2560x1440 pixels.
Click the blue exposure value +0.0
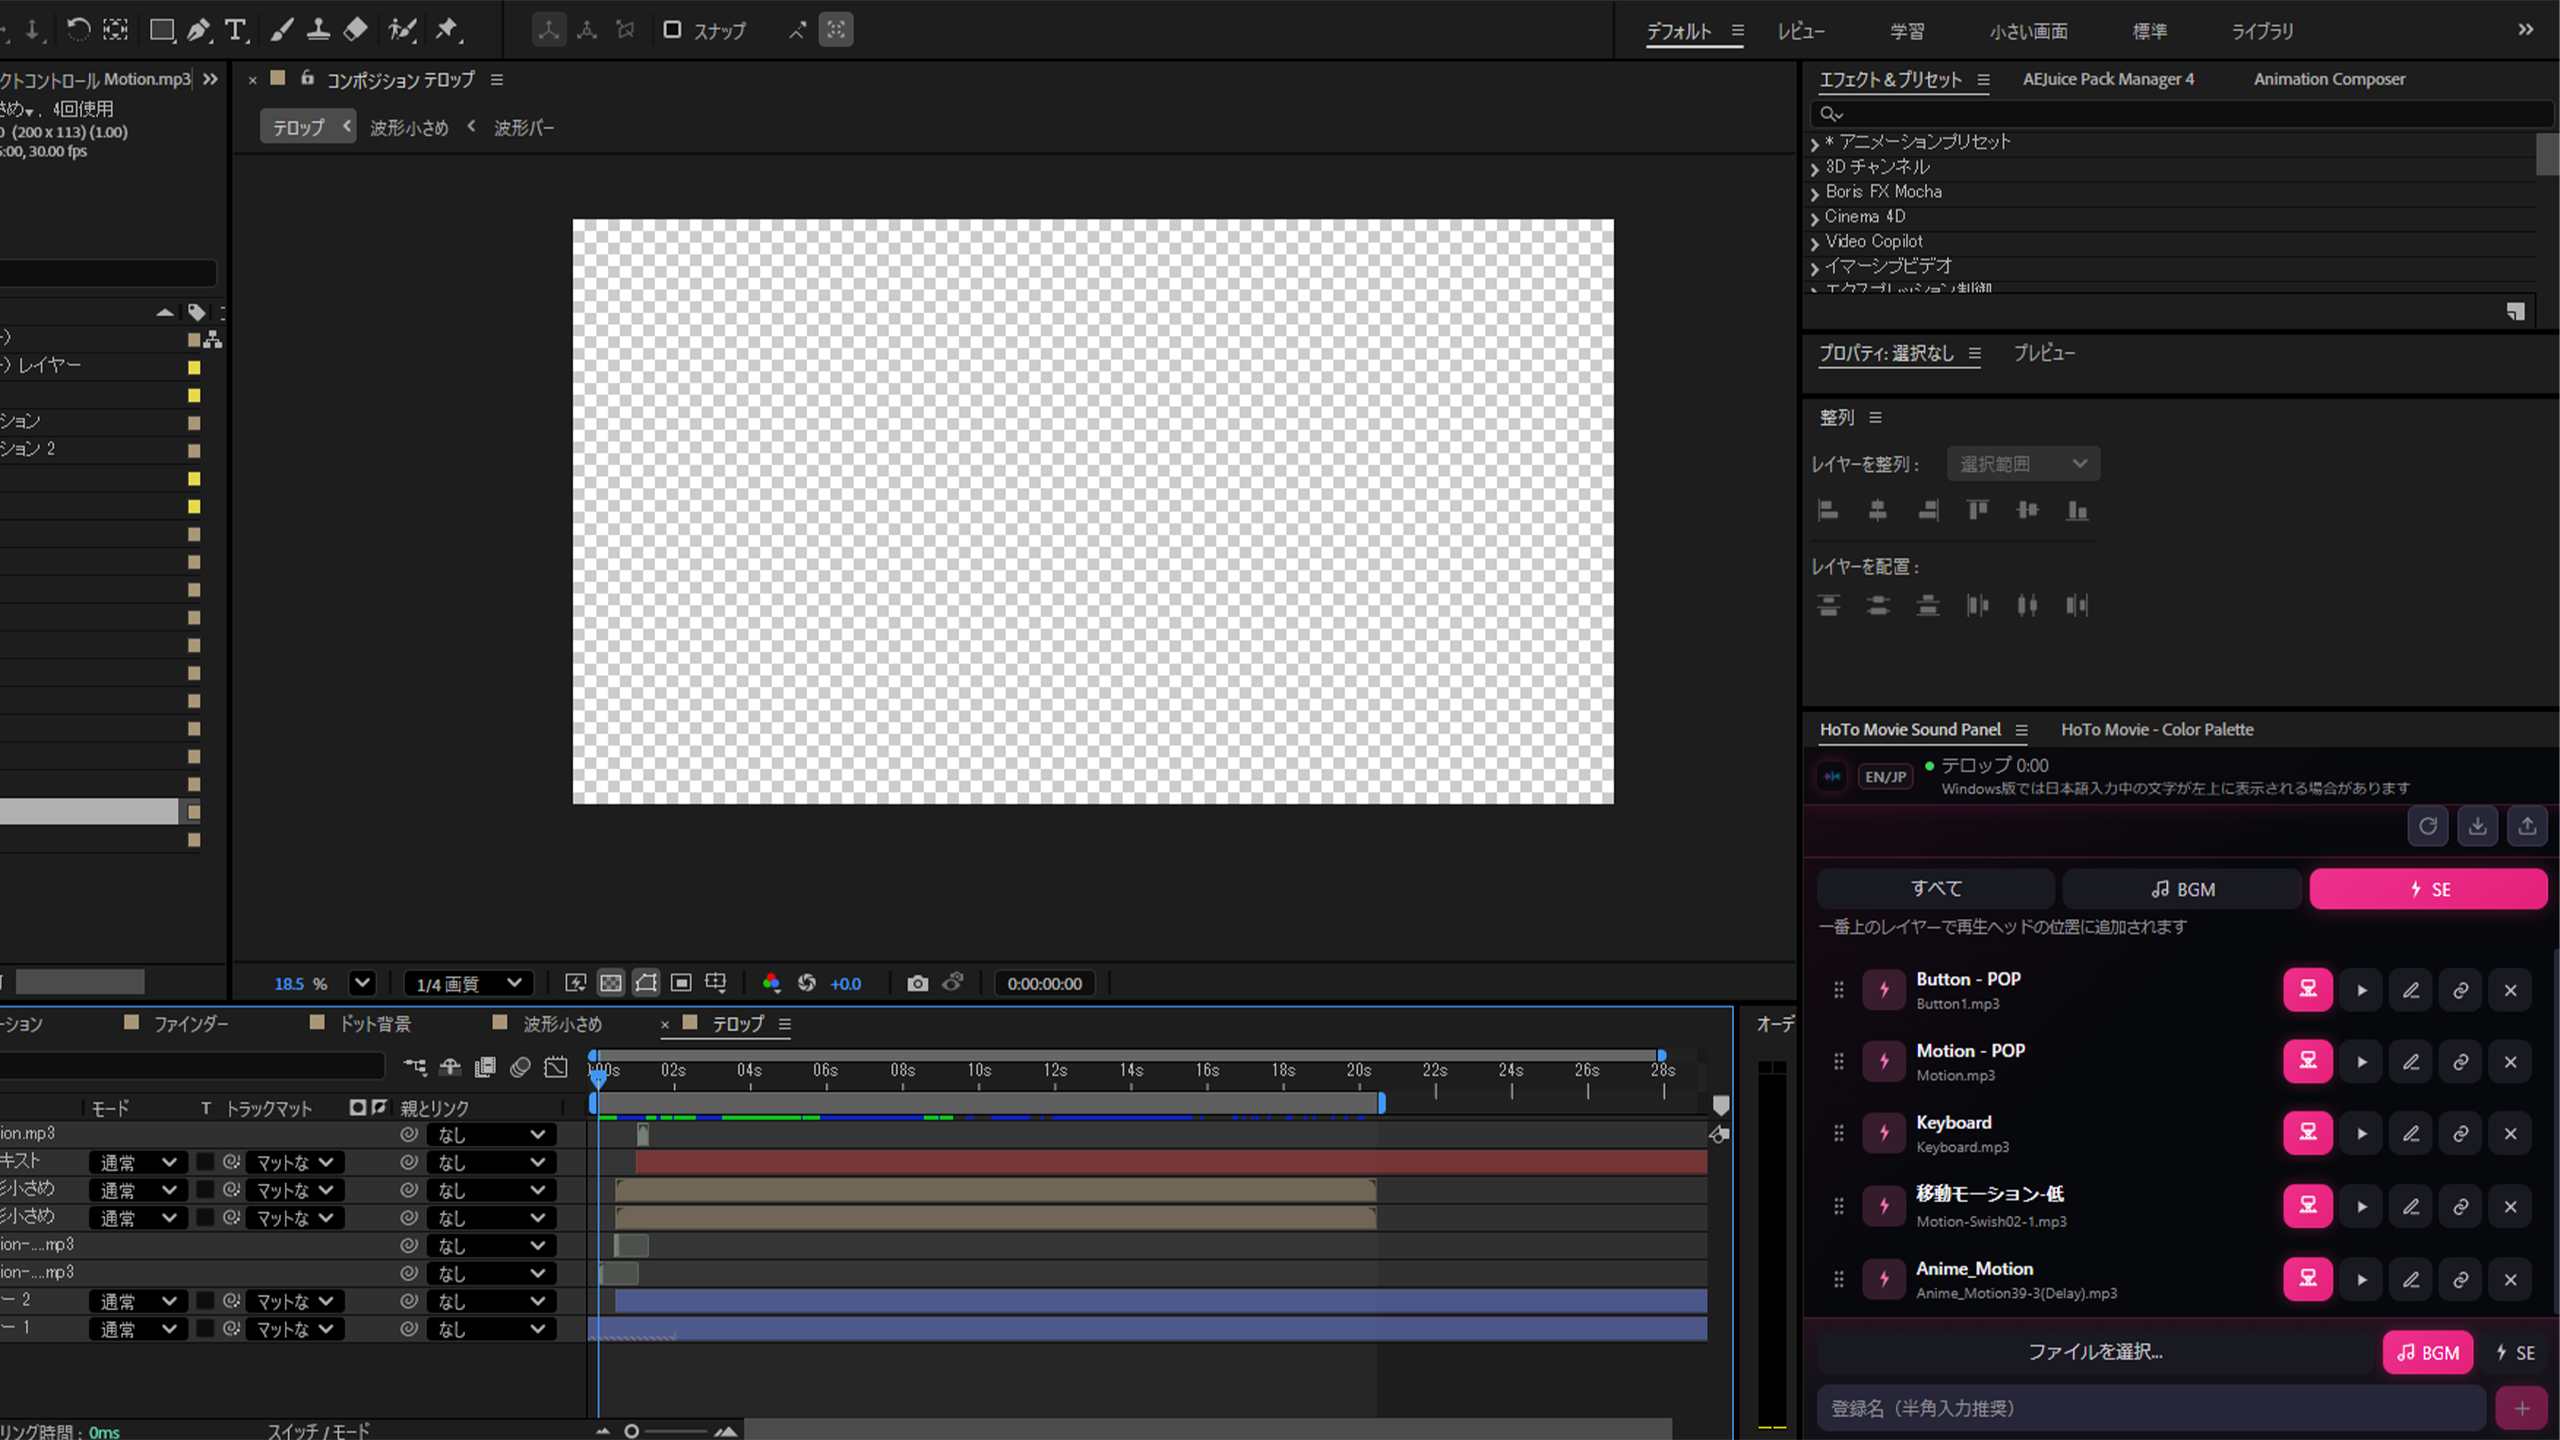coord(845,984)
